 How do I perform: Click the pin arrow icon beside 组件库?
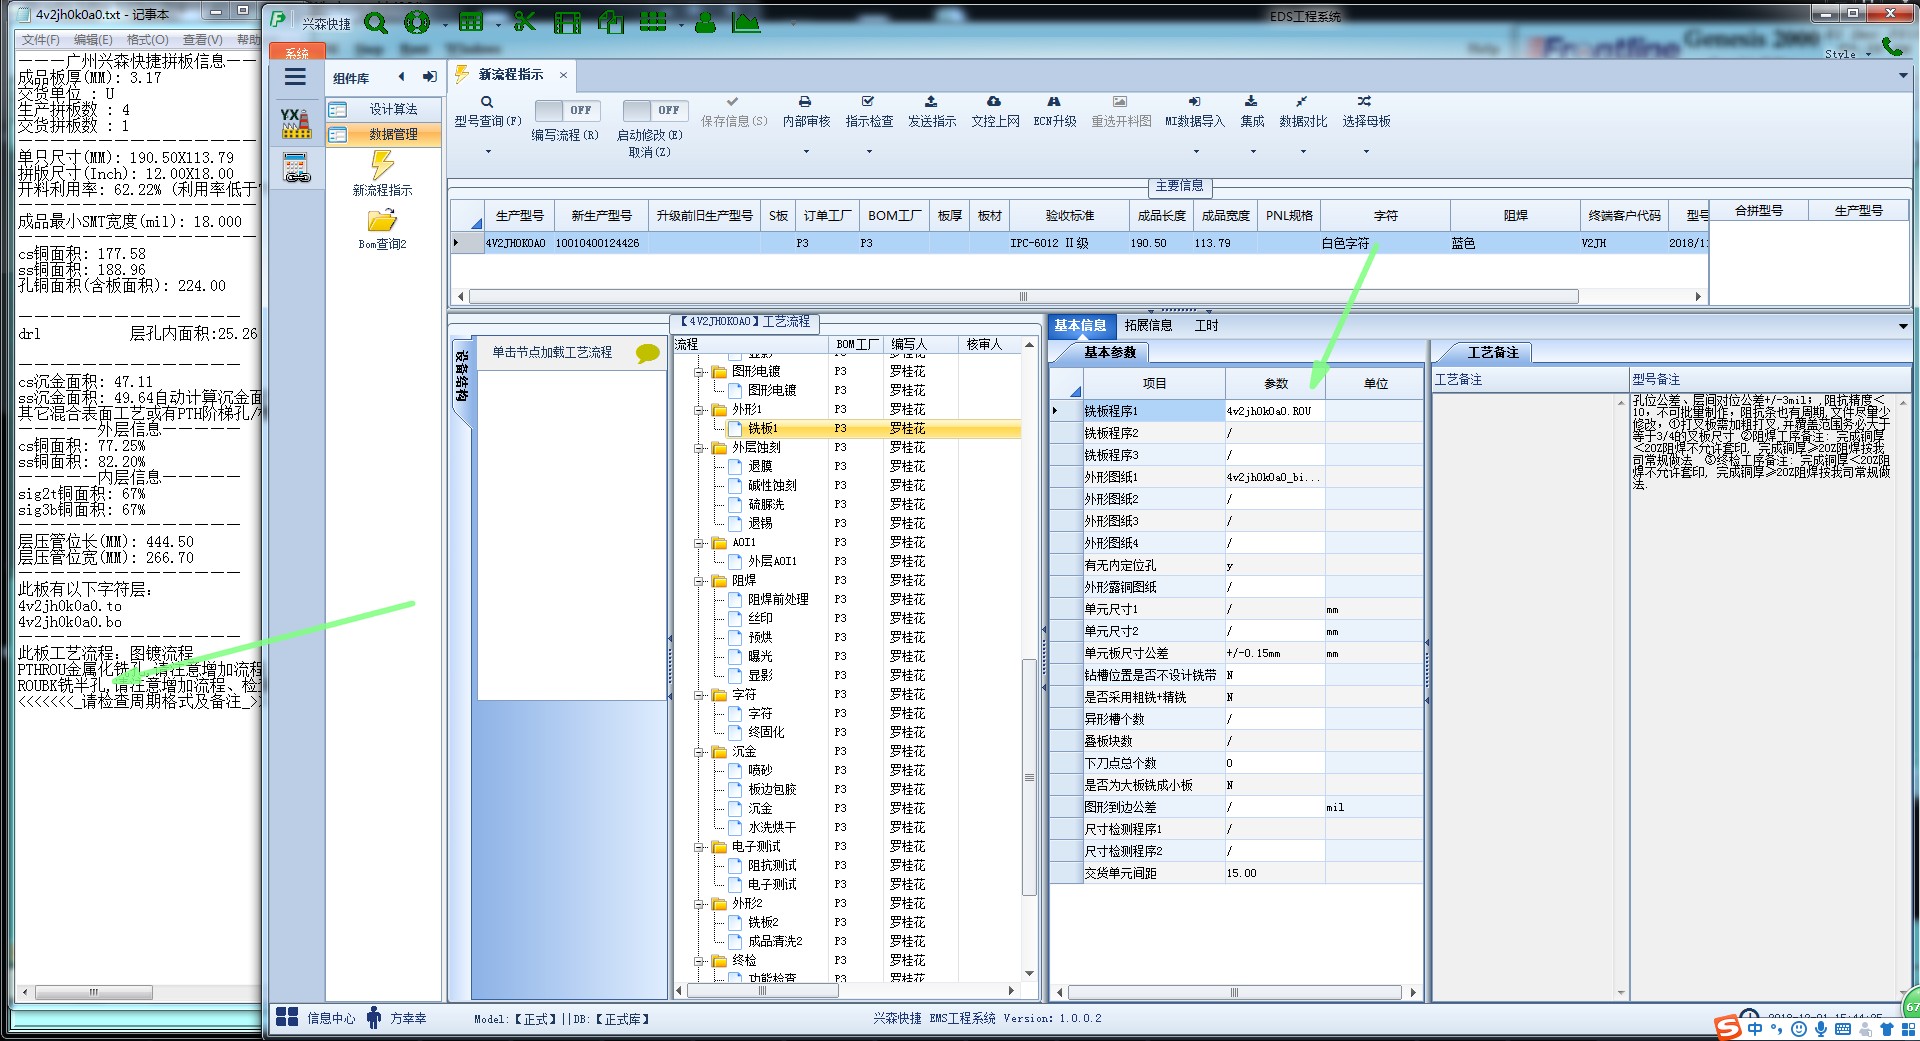[429, 77]
